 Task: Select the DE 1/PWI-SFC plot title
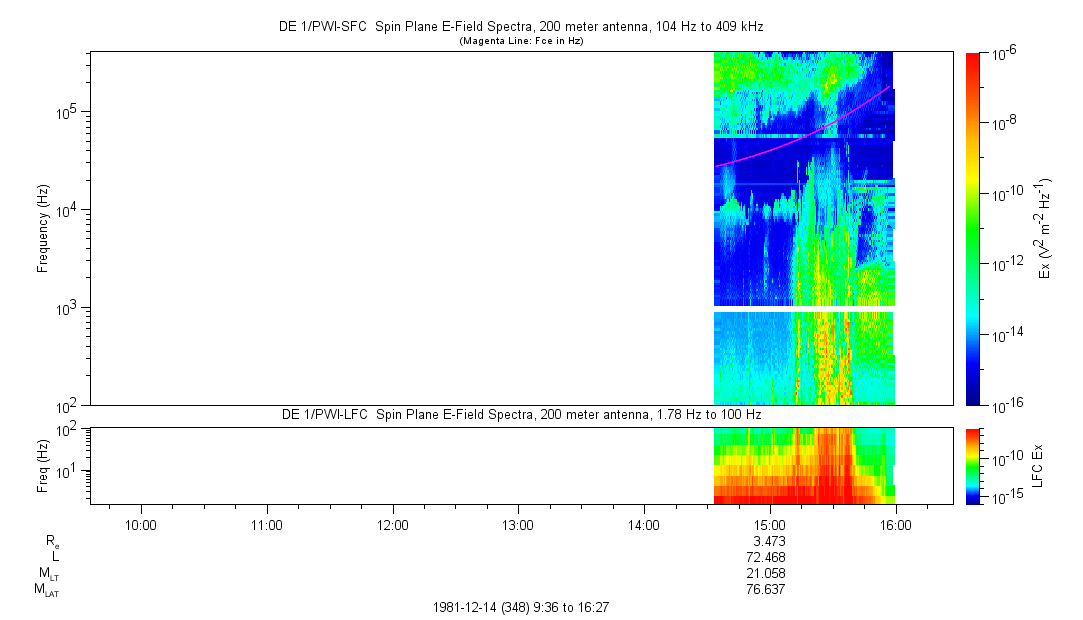pos(520,27)
